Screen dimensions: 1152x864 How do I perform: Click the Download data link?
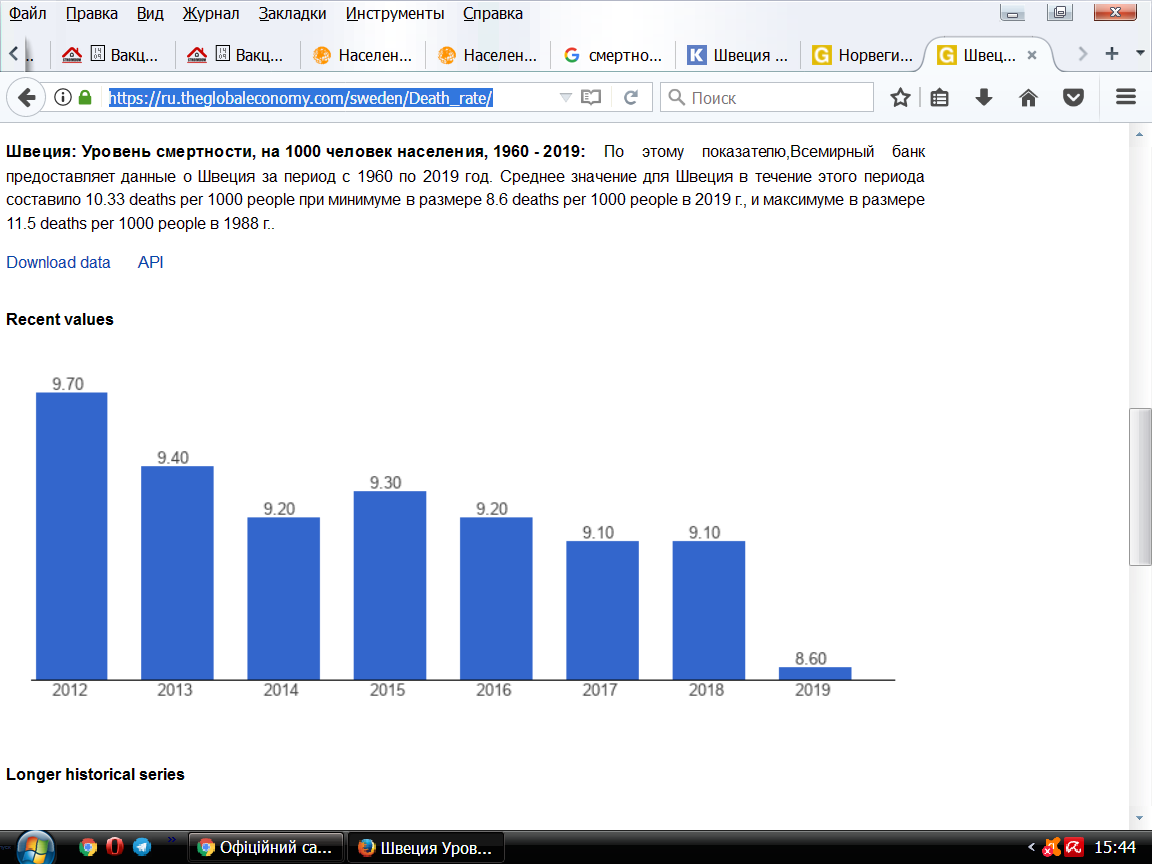[x=58, y=262]
